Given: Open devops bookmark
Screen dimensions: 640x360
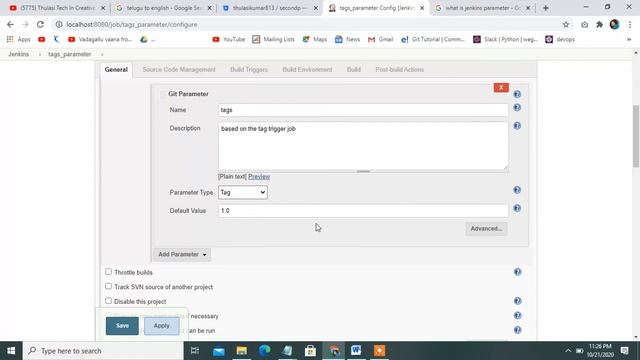Looking at the screenshot, I should 560,40.
